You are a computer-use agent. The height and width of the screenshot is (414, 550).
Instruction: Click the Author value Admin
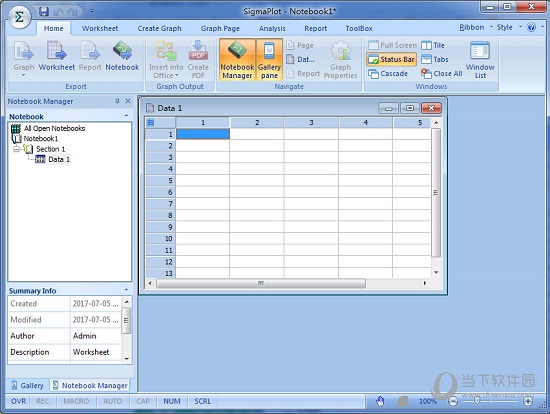96,336
